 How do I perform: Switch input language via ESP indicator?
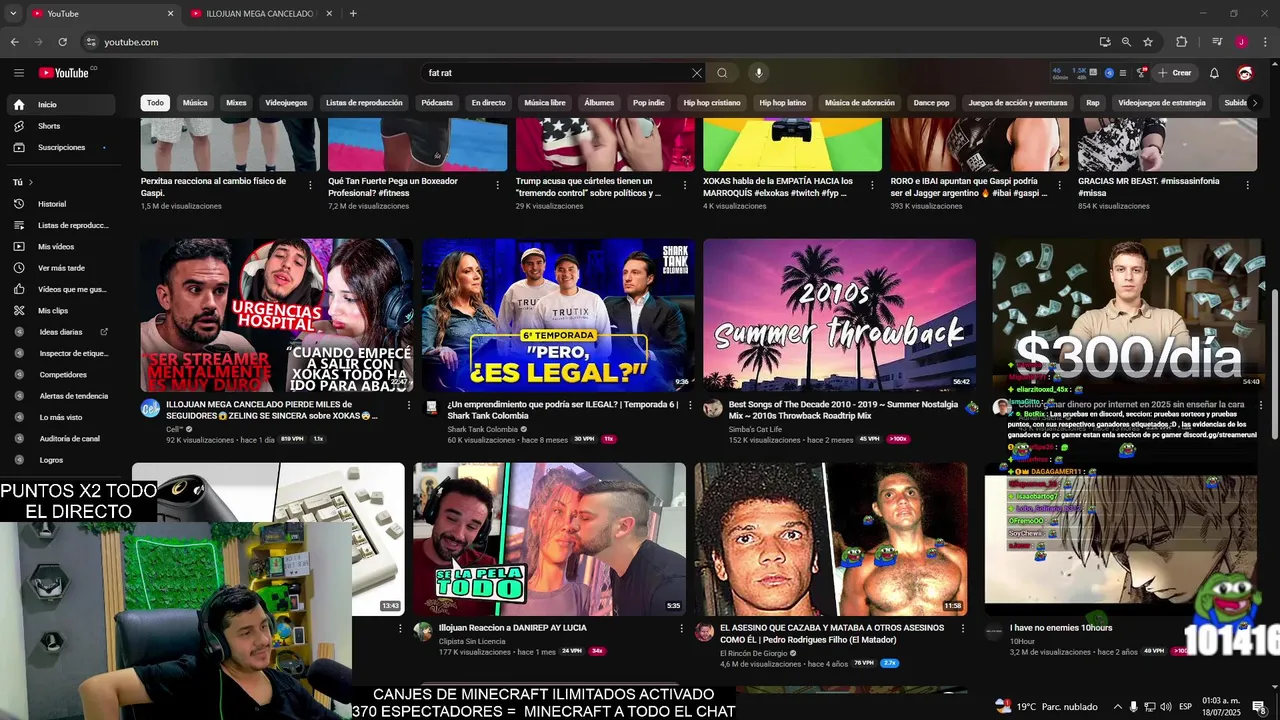(x=1185, y=707)
